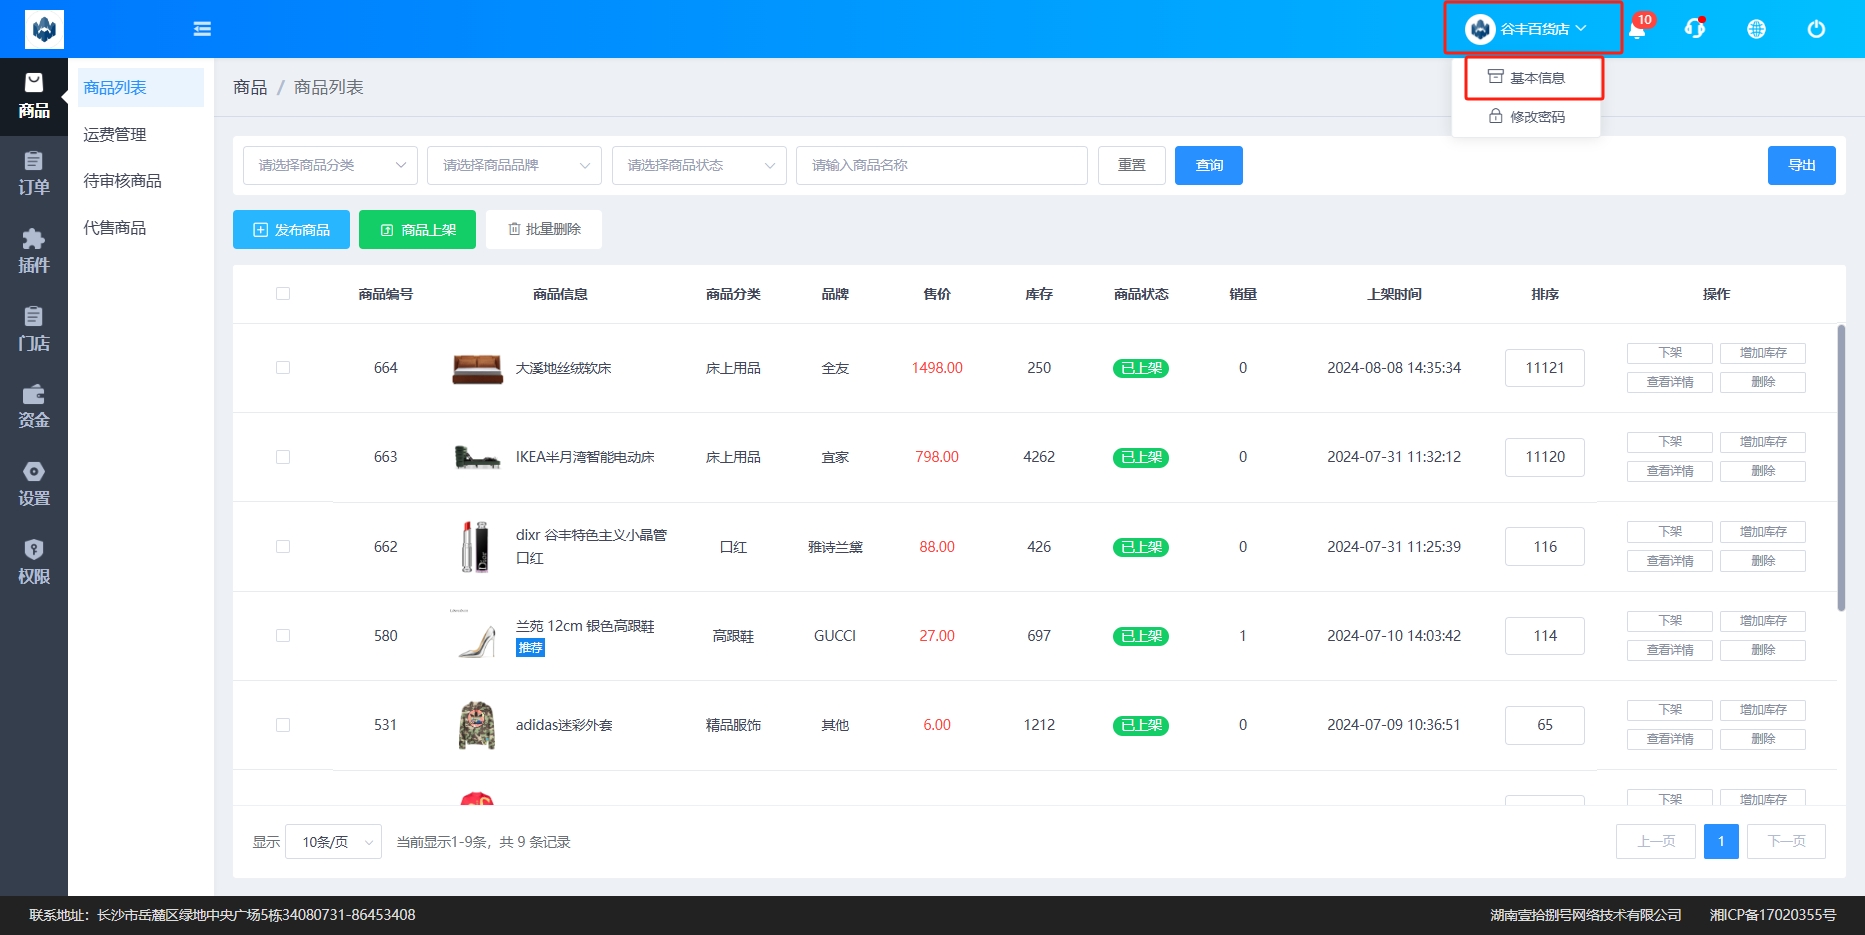Image resolution: width=1865 pixels, height=935 pixels.
Task: Open the 10条/页 page size dropdown
Action: pos(334,842)
